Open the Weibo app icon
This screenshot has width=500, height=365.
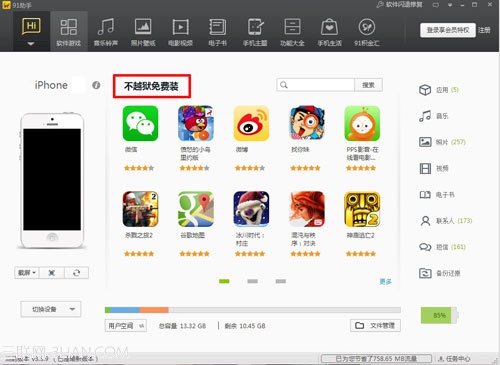click(x=251, y=123)
